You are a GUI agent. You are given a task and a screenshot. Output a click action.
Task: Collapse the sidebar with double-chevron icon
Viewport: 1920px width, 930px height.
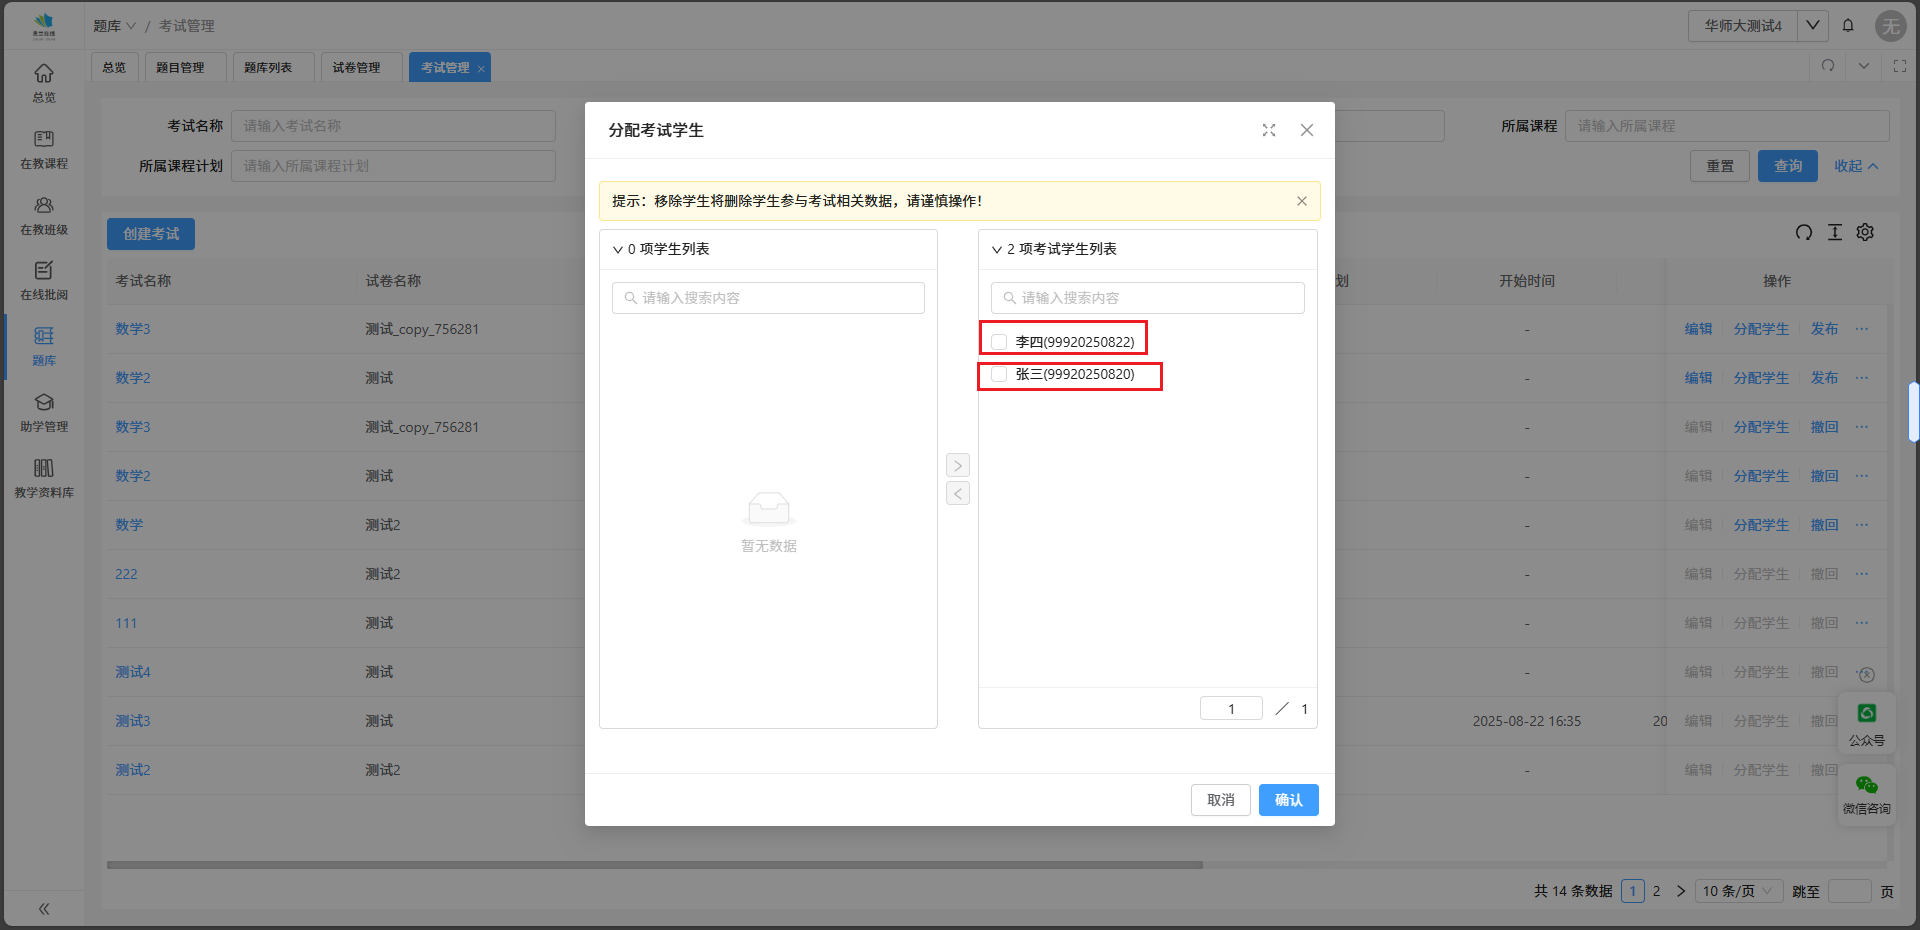pos(44,909)
